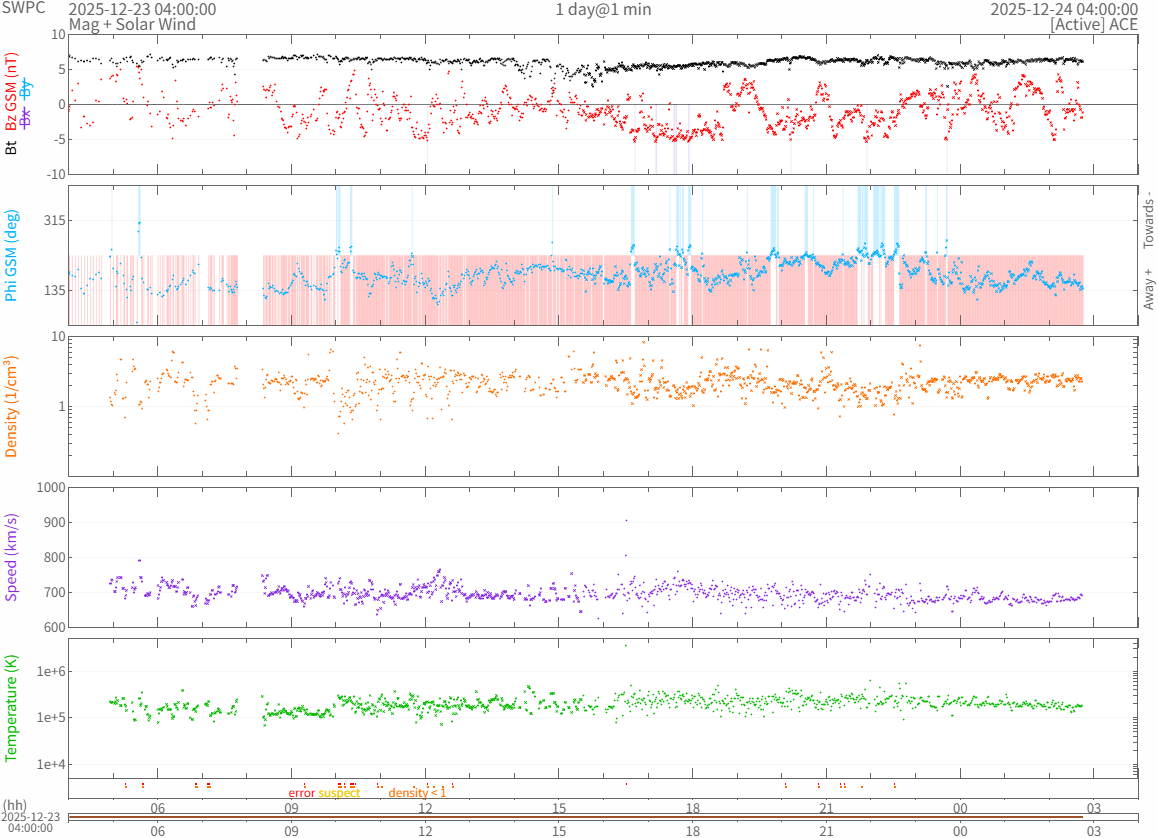Click the start time 2025-12-23 04:00:00 header
The height and width of the screenshot is (838, 1158).
point(142,9)
